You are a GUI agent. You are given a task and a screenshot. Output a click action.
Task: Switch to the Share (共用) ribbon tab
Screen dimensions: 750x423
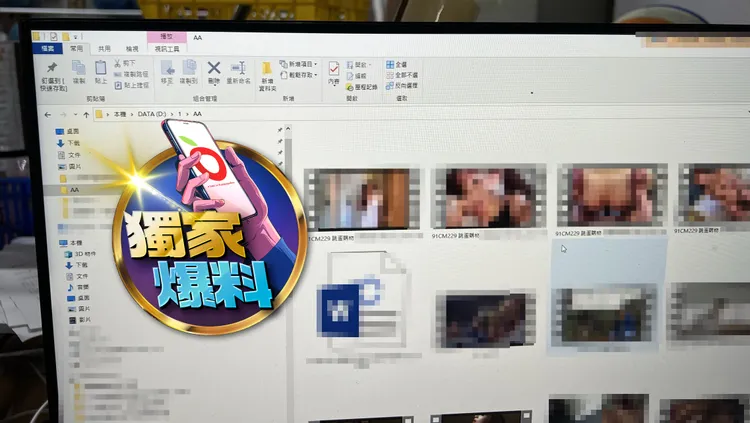point(105,49)
